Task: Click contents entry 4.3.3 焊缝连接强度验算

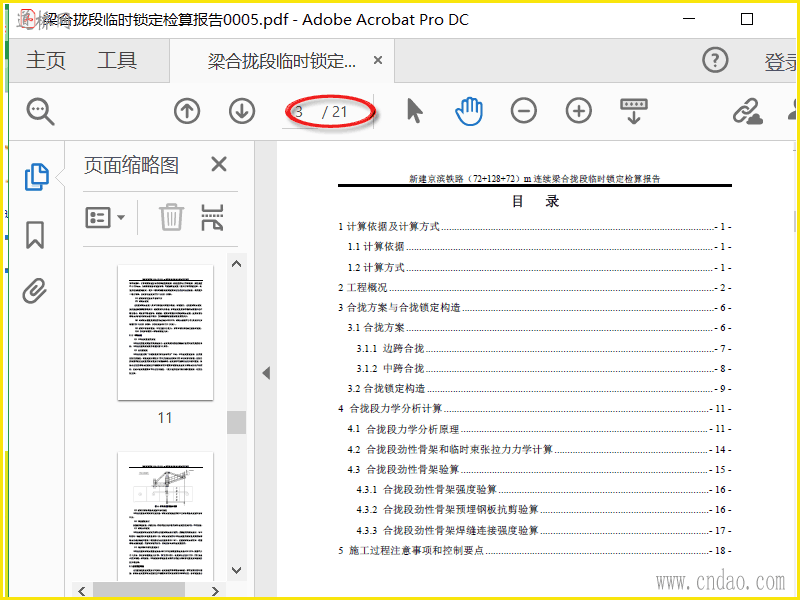Action: click(544, 531)
